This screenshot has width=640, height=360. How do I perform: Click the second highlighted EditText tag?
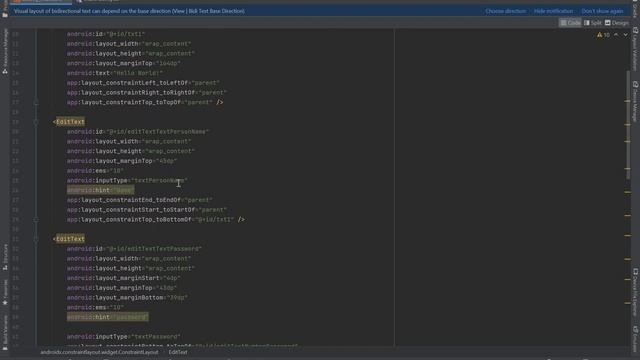(x=70, y=239)
